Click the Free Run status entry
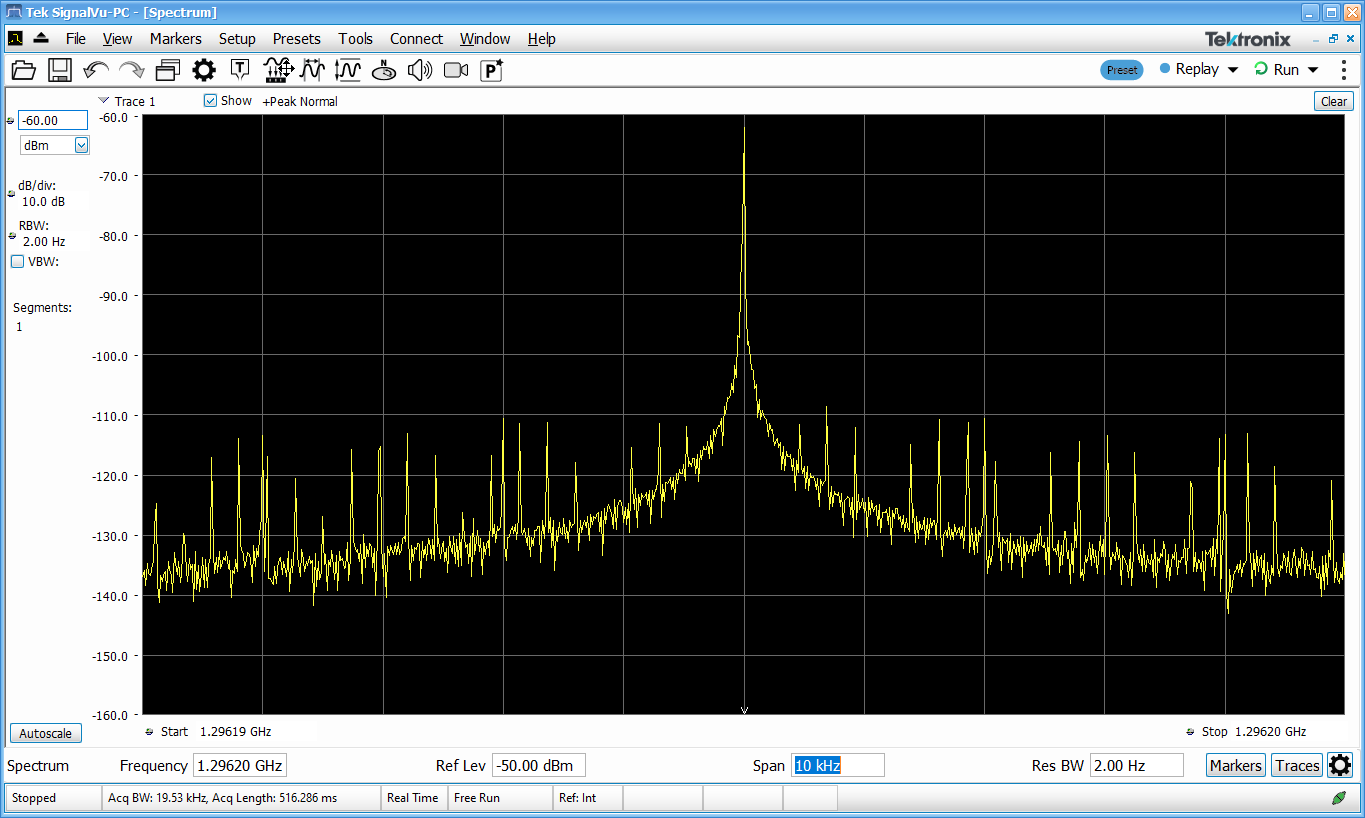Viewport: 1365px width, 818px height. pos(476,798)
